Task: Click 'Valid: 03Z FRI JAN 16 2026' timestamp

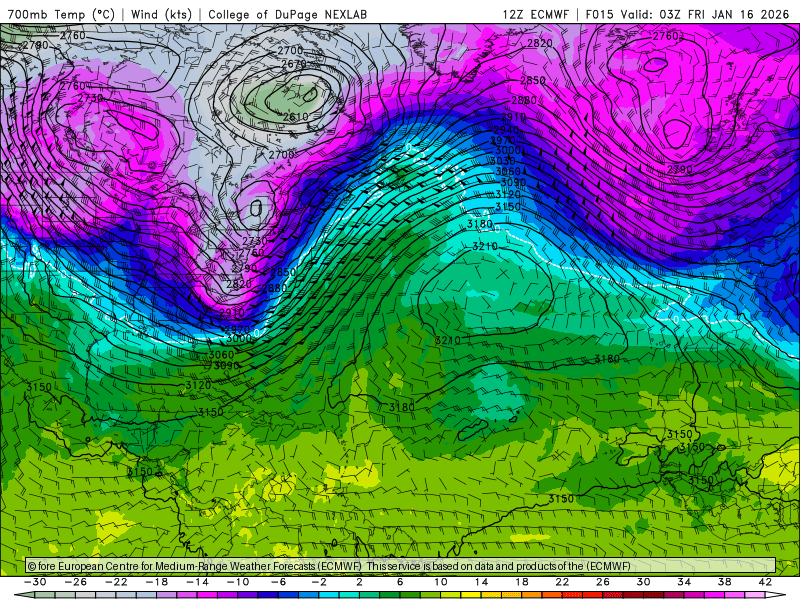Action: 705,14
